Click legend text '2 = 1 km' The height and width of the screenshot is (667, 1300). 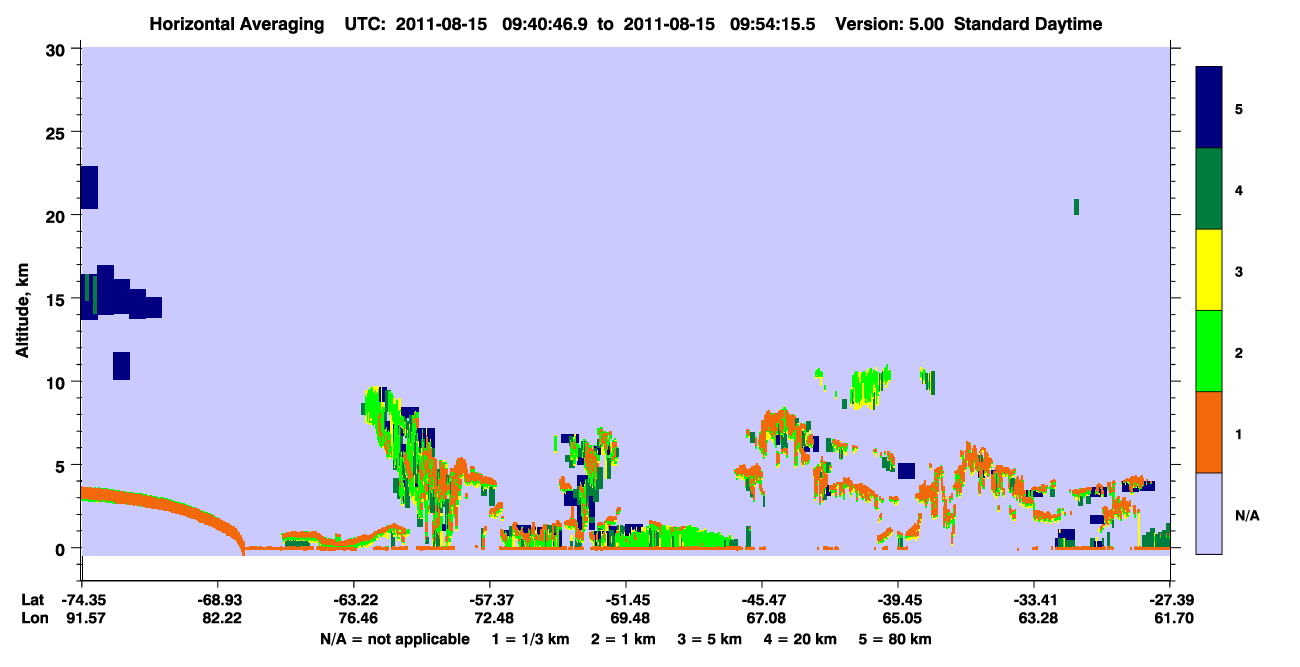623,639
